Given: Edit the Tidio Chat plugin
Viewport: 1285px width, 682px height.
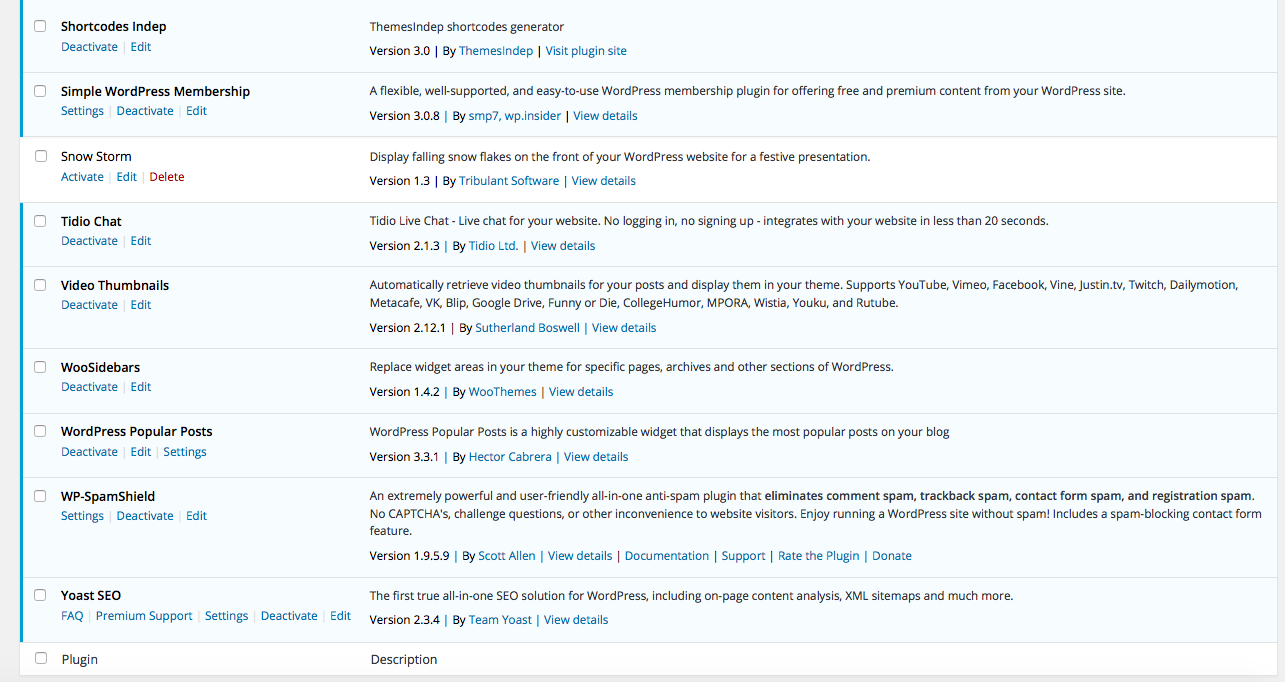Looking at the screenshot, I should [141, 241].
